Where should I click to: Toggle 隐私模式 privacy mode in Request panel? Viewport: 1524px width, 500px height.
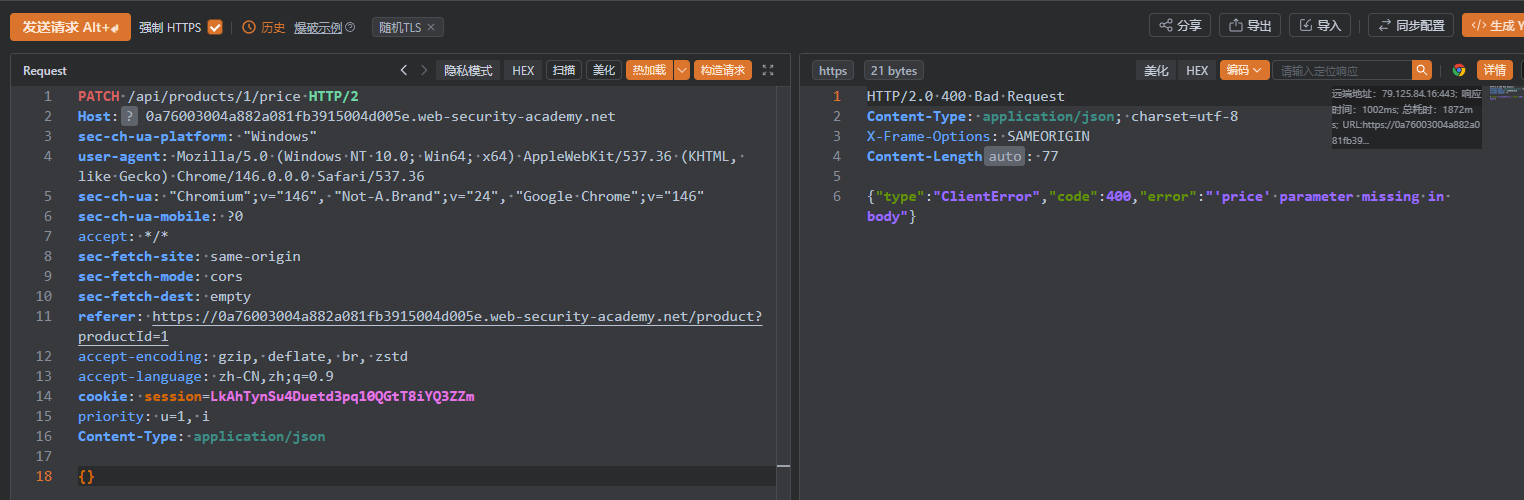(x=468, y=70)
